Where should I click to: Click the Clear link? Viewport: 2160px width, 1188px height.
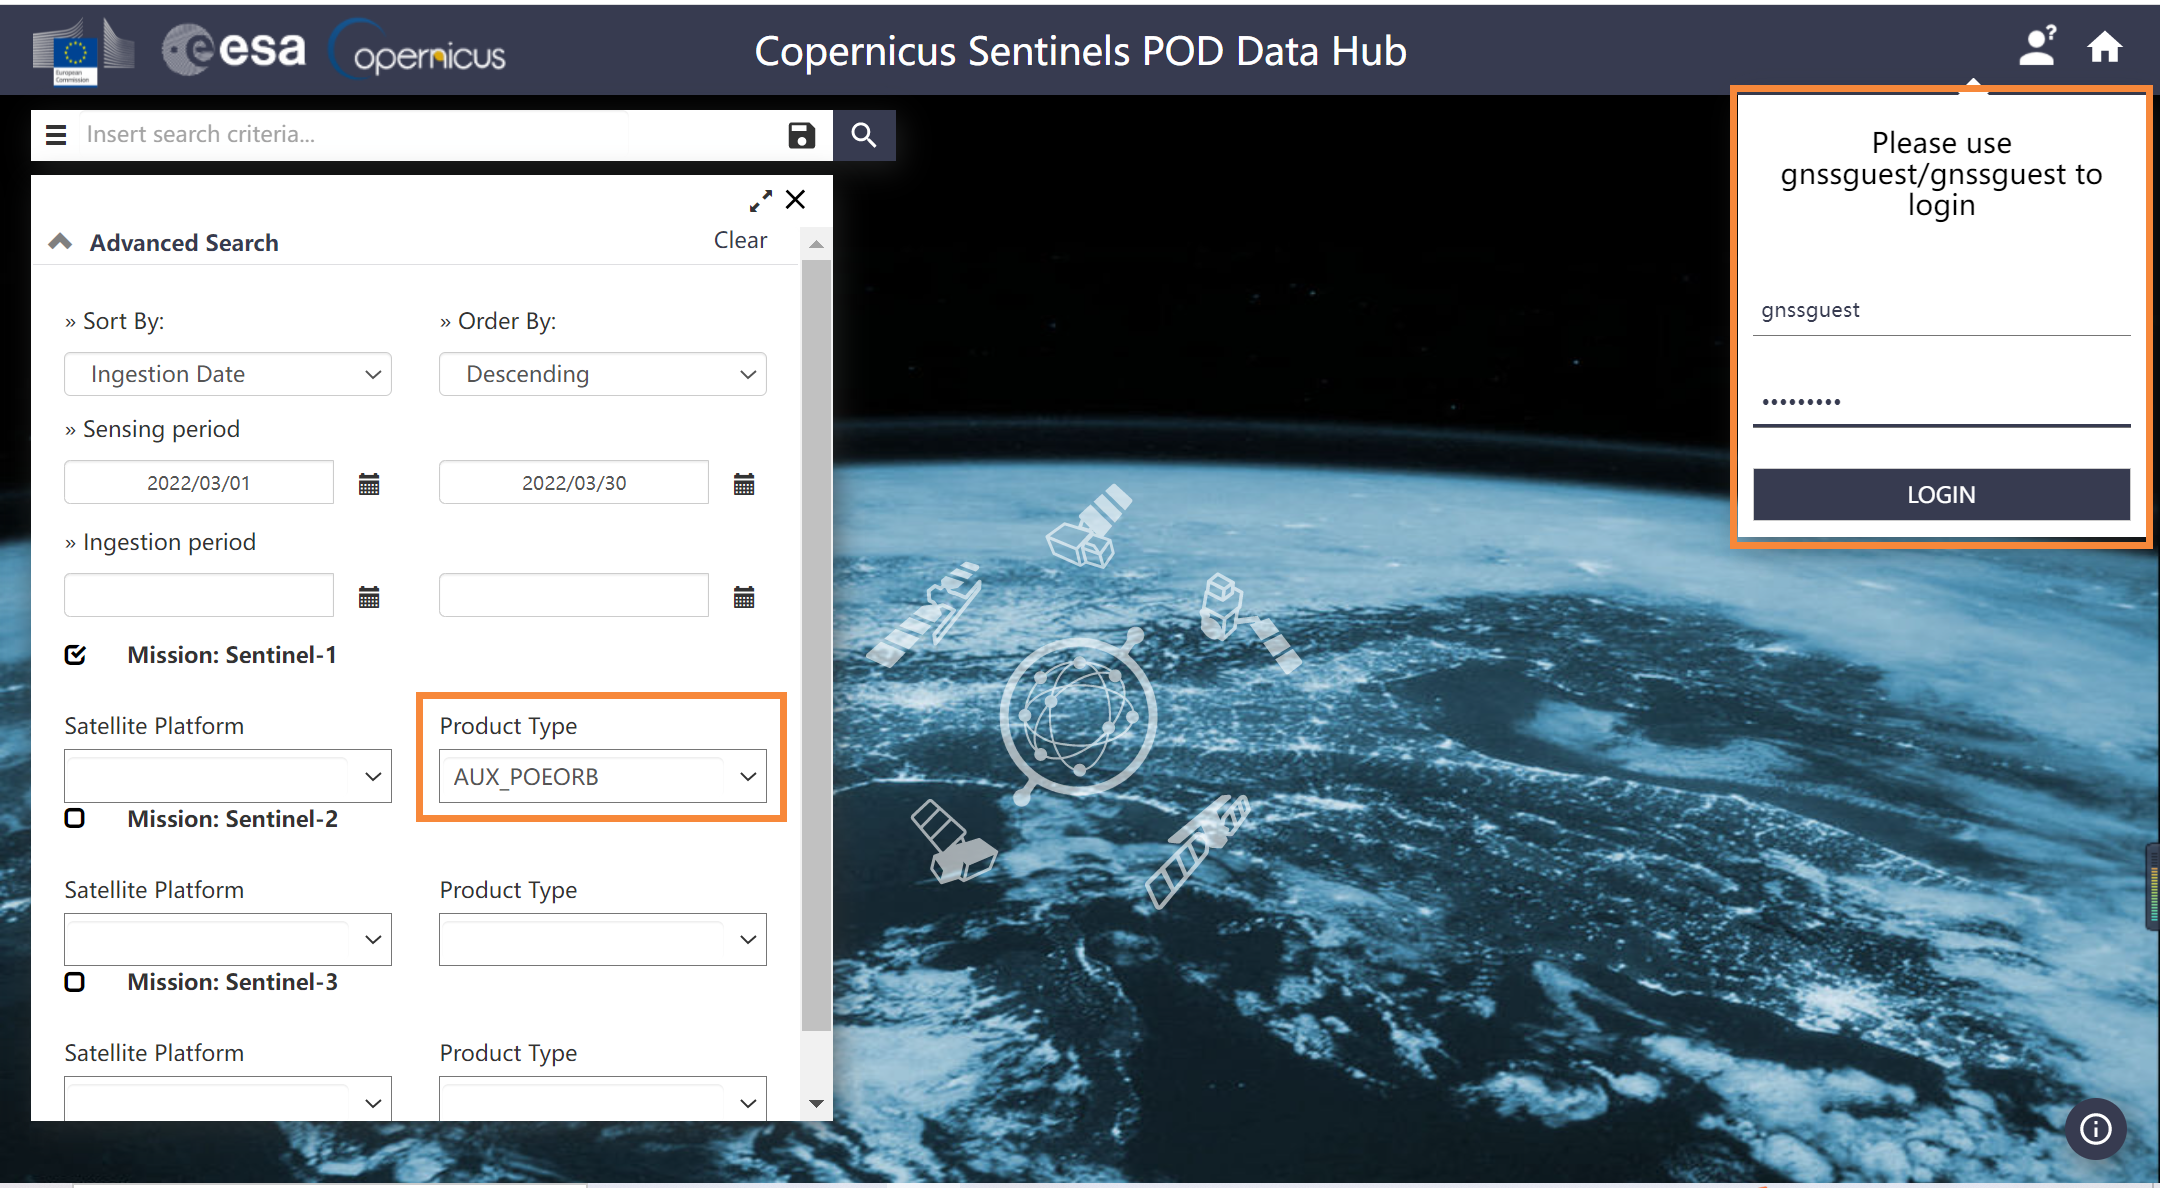click(x=739, y=240)
